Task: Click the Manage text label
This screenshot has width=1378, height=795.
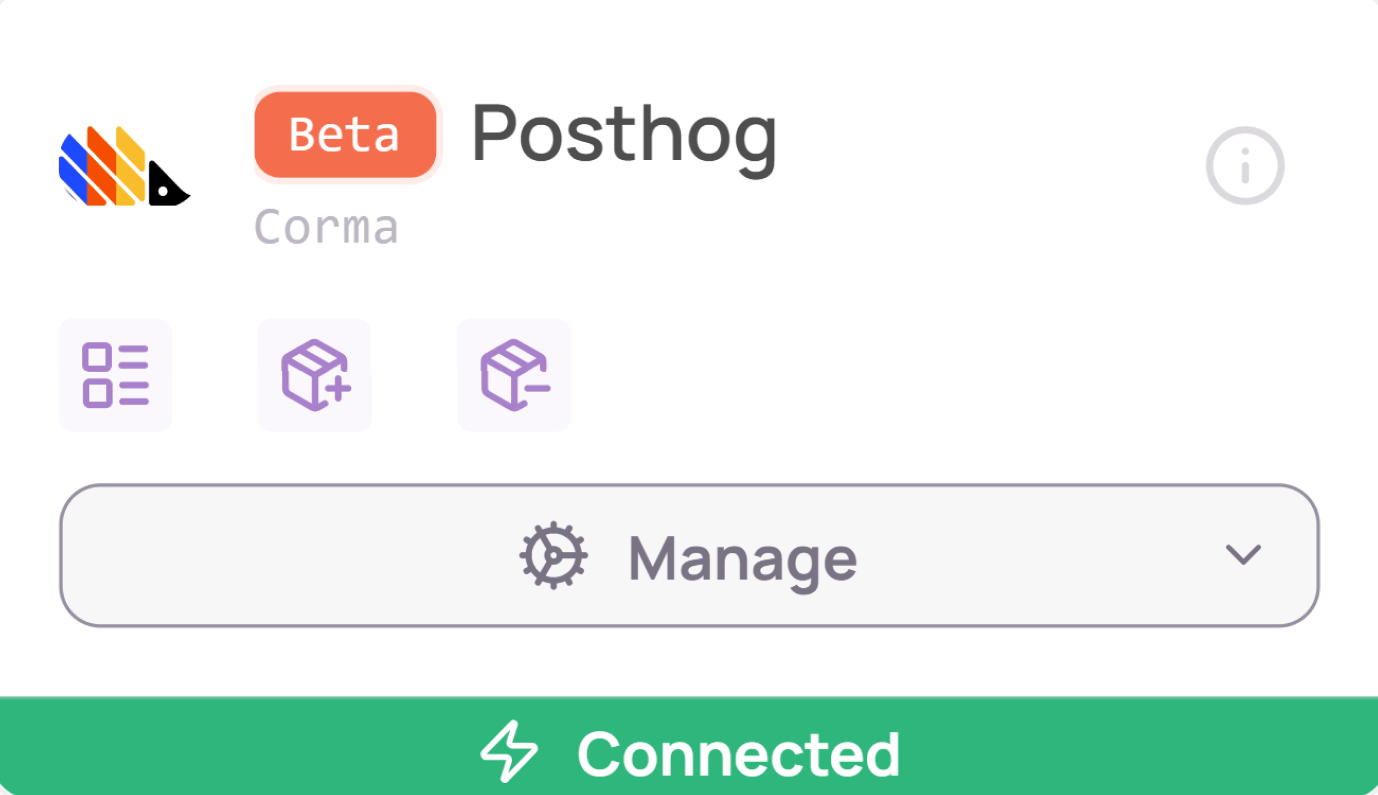Action: [x=742, y=558]
